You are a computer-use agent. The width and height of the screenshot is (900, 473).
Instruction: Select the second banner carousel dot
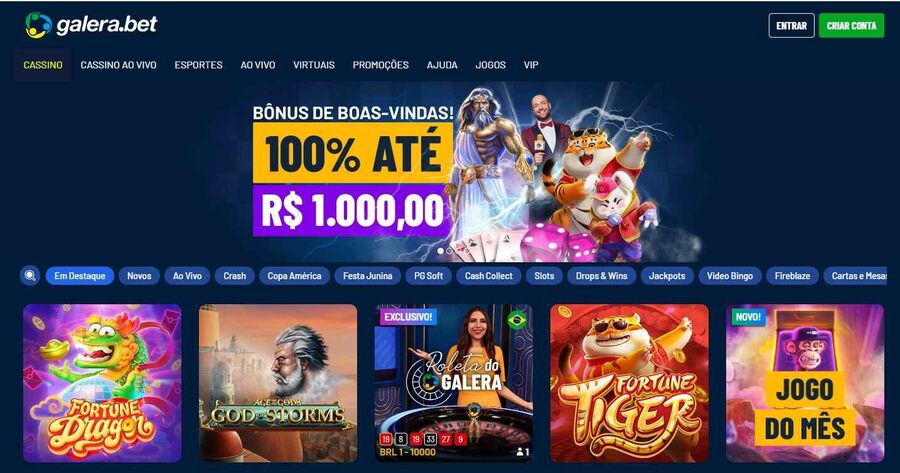449,251
